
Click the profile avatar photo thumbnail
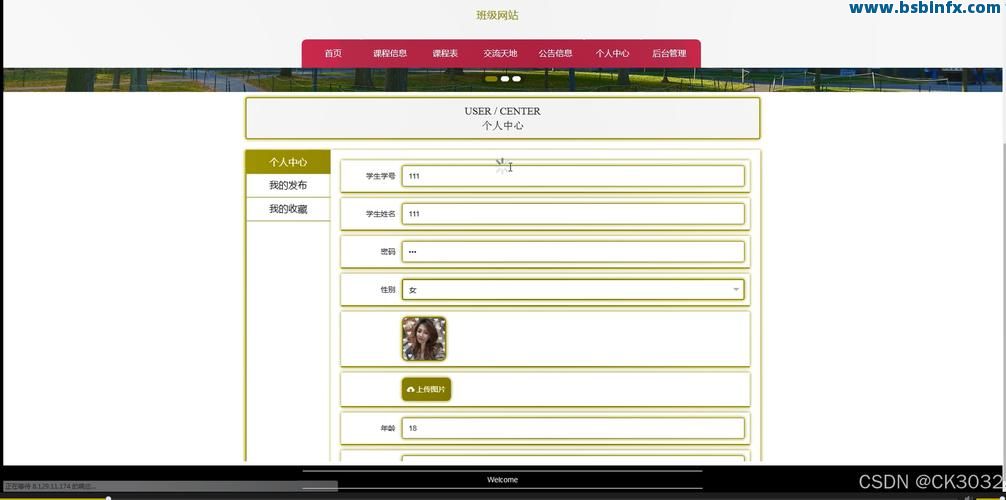coord(424,339)
